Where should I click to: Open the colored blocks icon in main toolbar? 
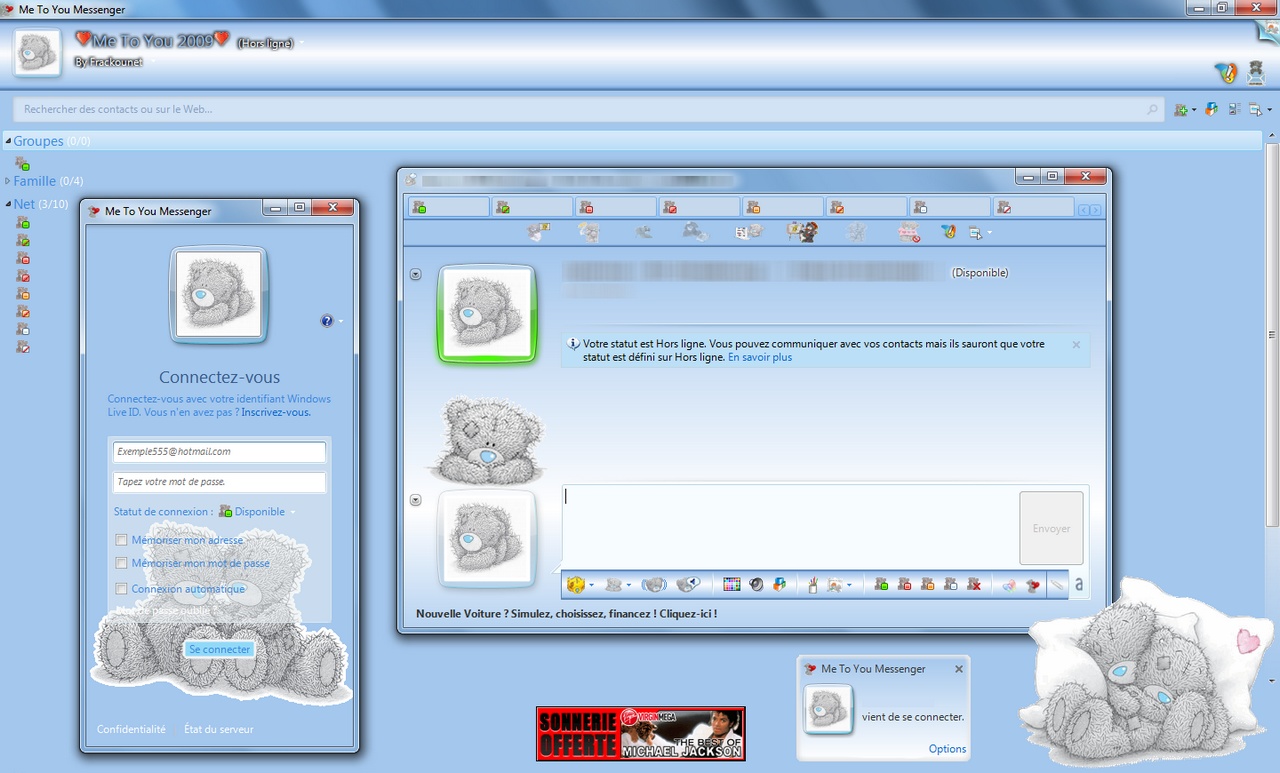click(1211, 109)
